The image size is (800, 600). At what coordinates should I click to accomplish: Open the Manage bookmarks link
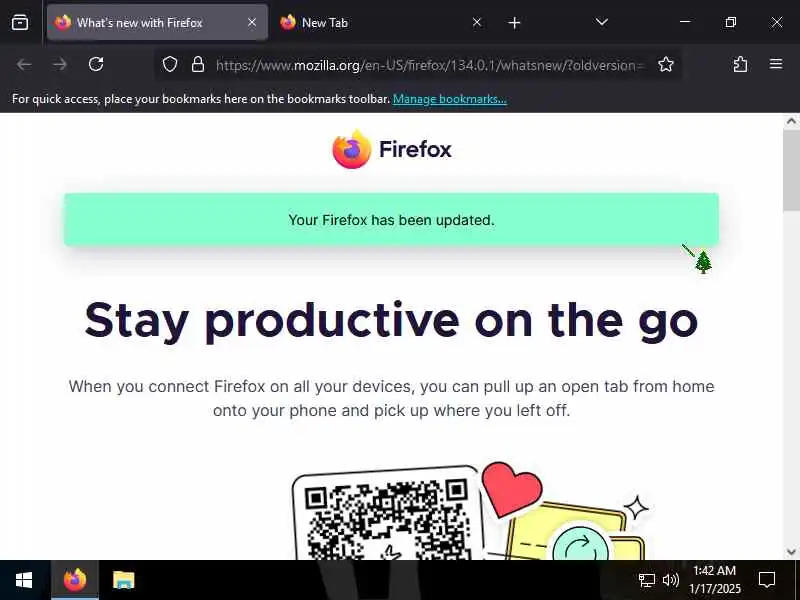click(x=449, y=99)
